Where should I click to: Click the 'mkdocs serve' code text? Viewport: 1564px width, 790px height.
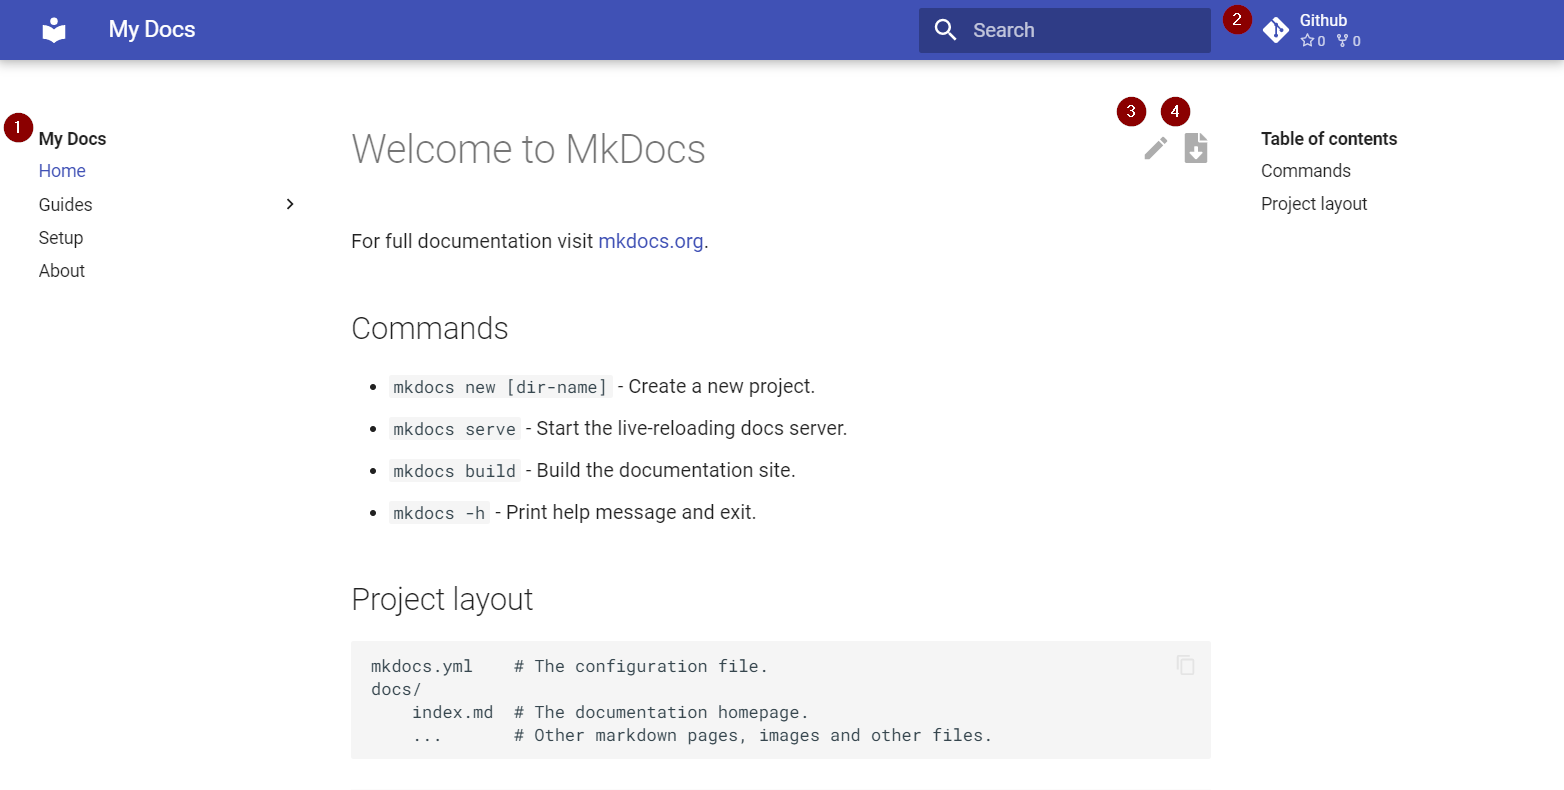pos(455,429)
